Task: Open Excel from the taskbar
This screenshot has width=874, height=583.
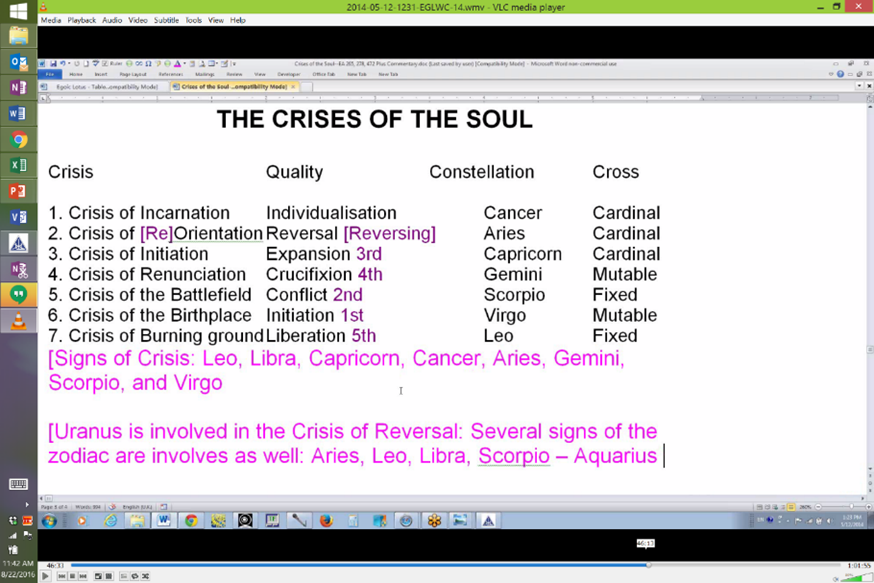Action: [x=18, y=165]
